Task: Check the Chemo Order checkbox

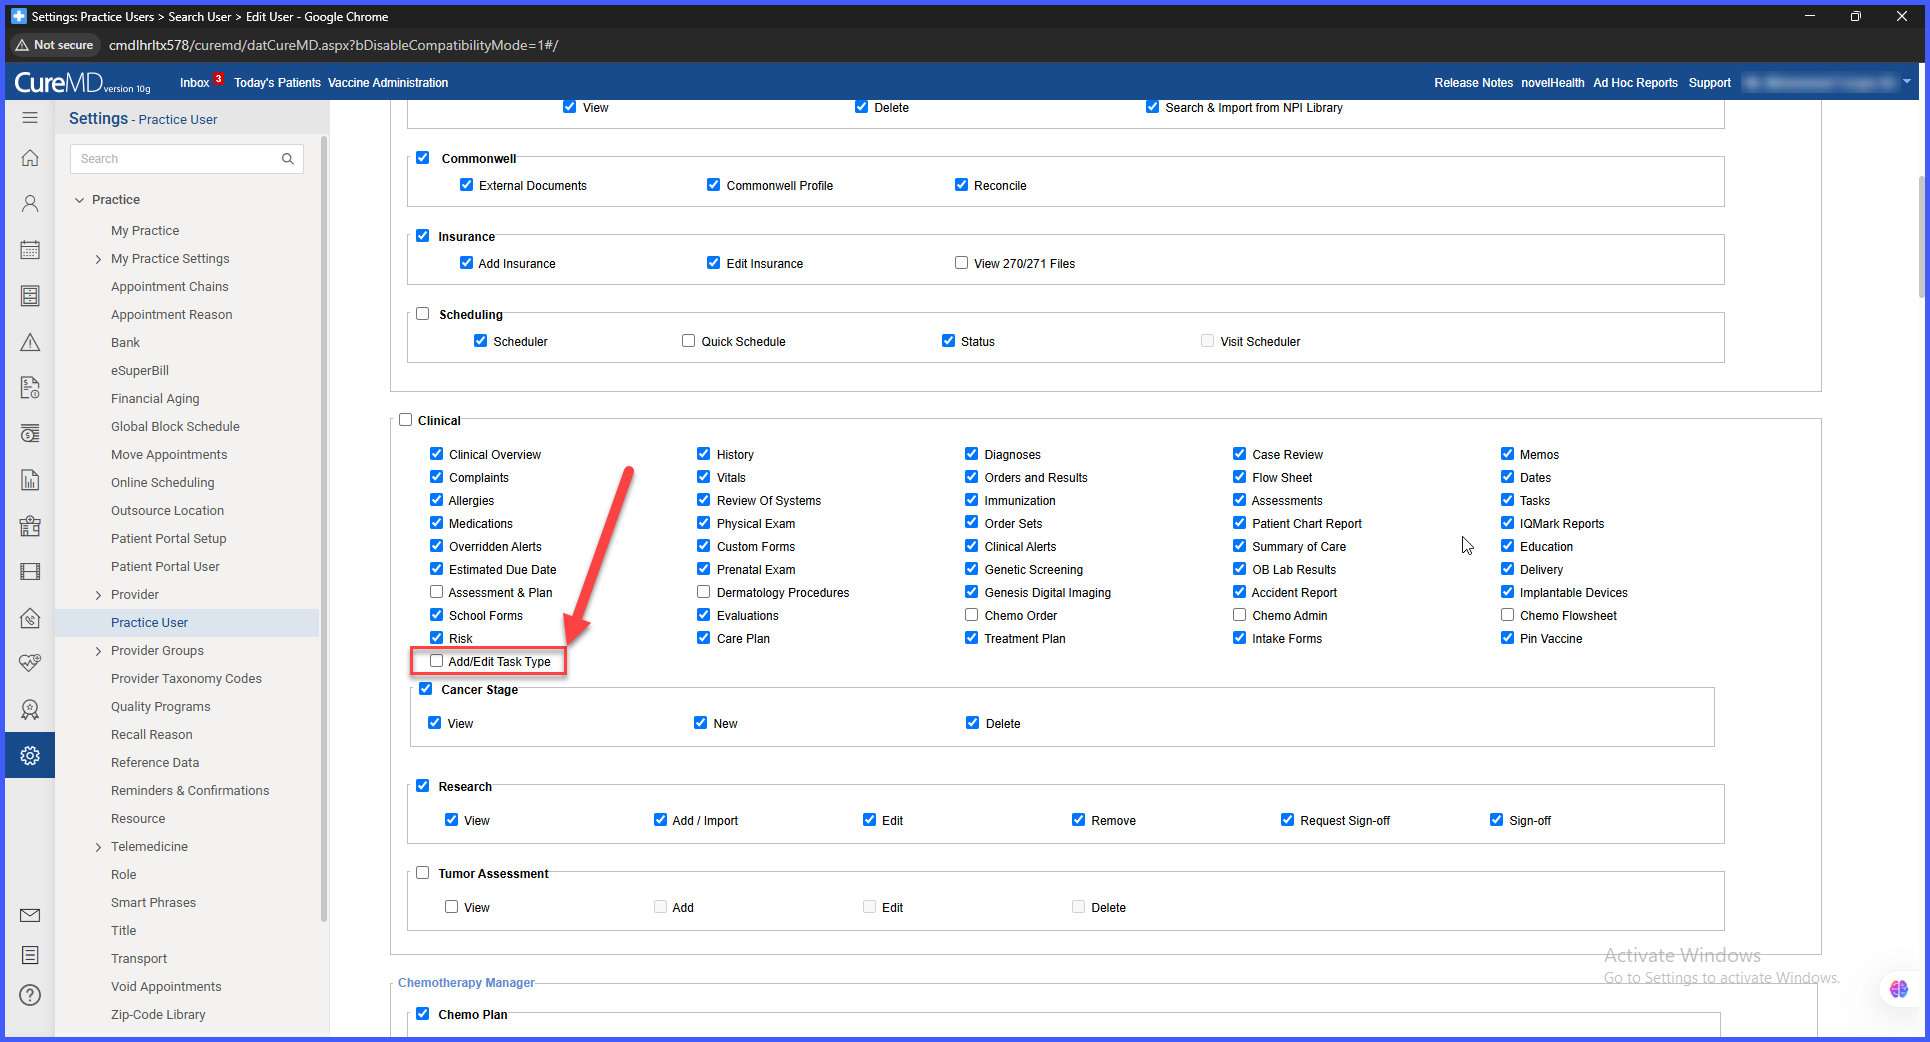Action: 972,615
